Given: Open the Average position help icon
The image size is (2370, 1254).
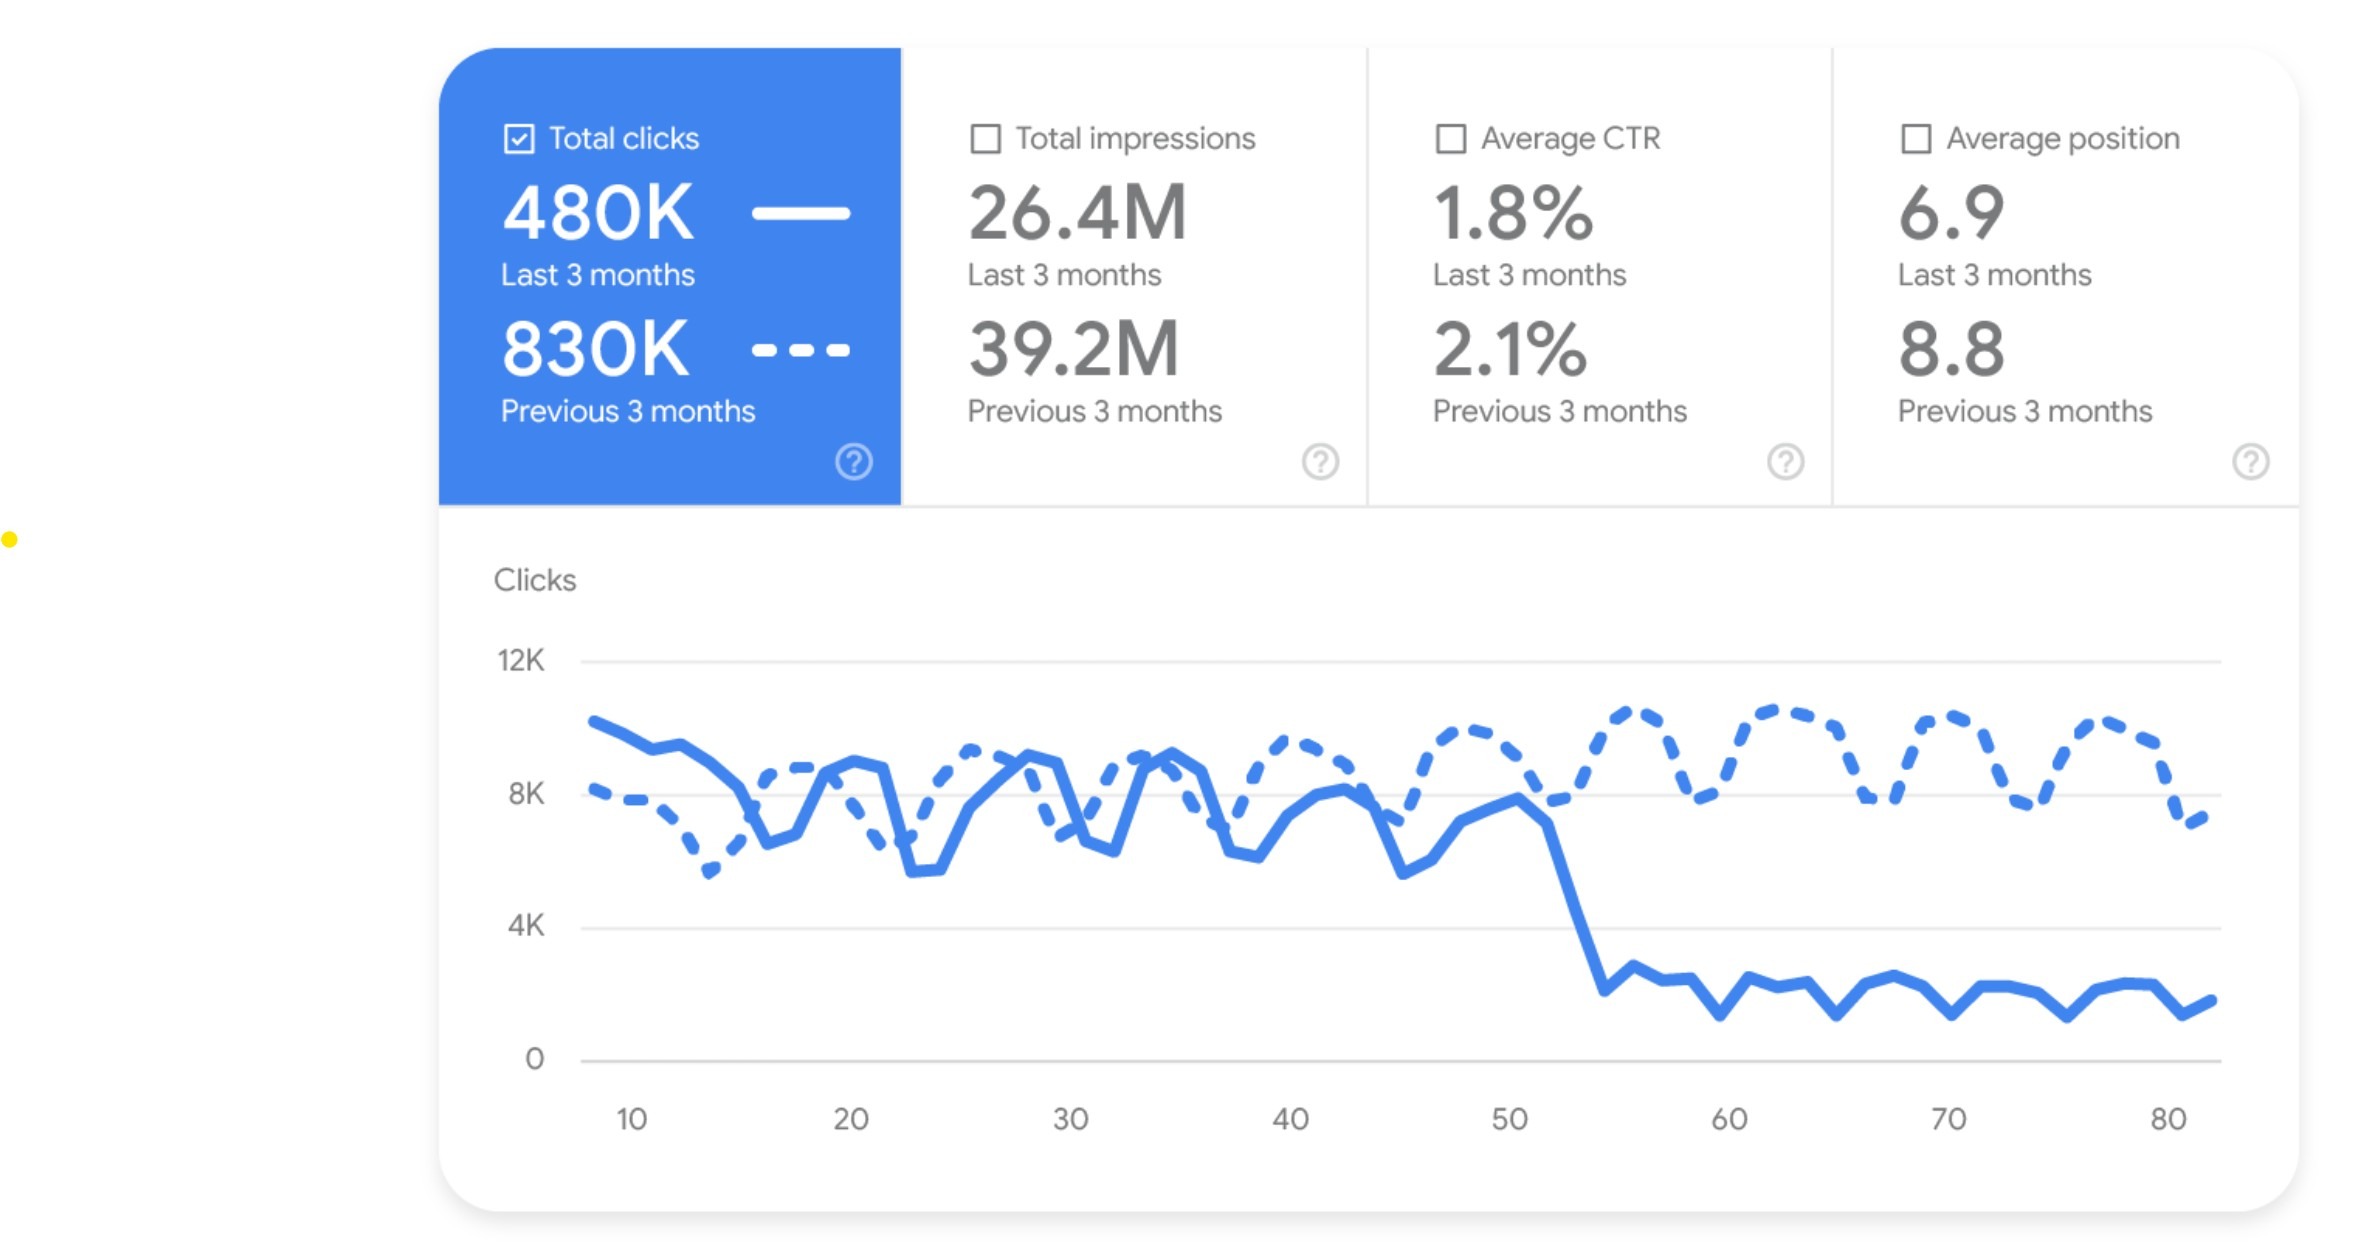Looking at the screenshot, I should (x=2250, y=461).
